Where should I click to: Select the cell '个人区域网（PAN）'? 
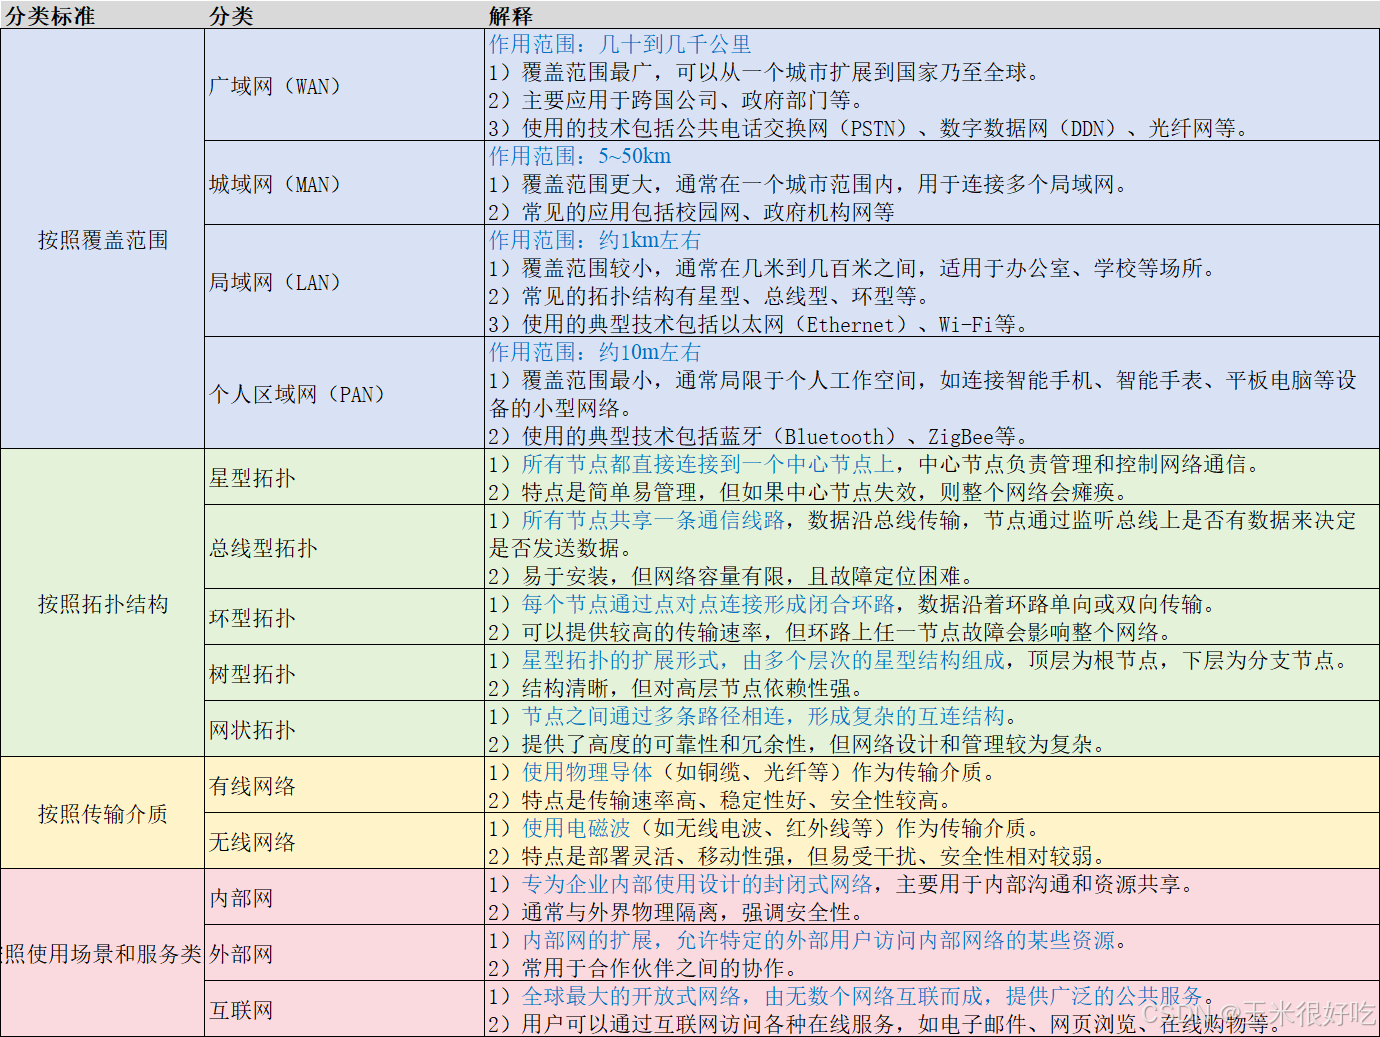pyautogui.click(x=344, y=393)
